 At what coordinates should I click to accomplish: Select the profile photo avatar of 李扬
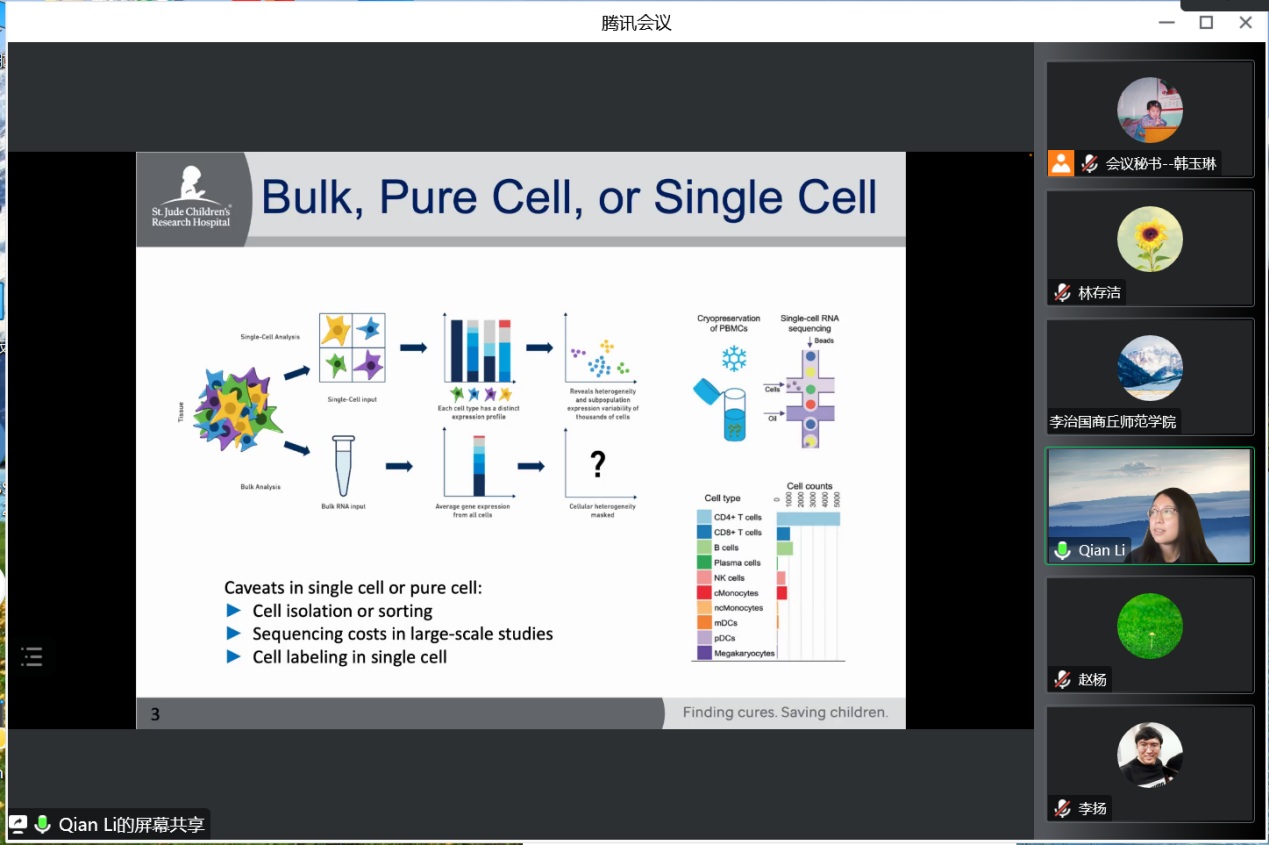coord(1149,755)
